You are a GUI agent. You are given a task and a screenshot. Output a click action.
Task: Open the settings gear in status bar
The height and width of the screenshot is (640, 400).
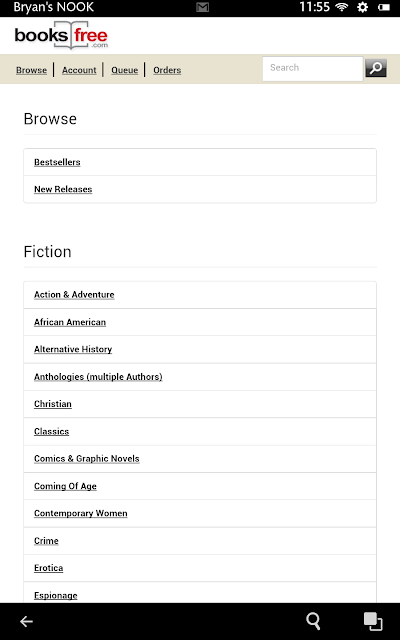tap(362, 7)
